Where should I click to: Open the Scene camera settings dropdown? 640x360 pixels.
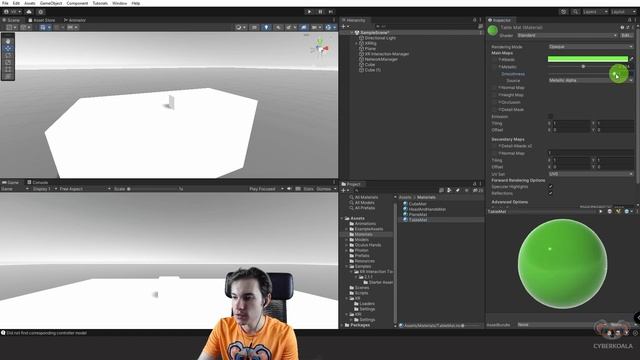[316, 27]
